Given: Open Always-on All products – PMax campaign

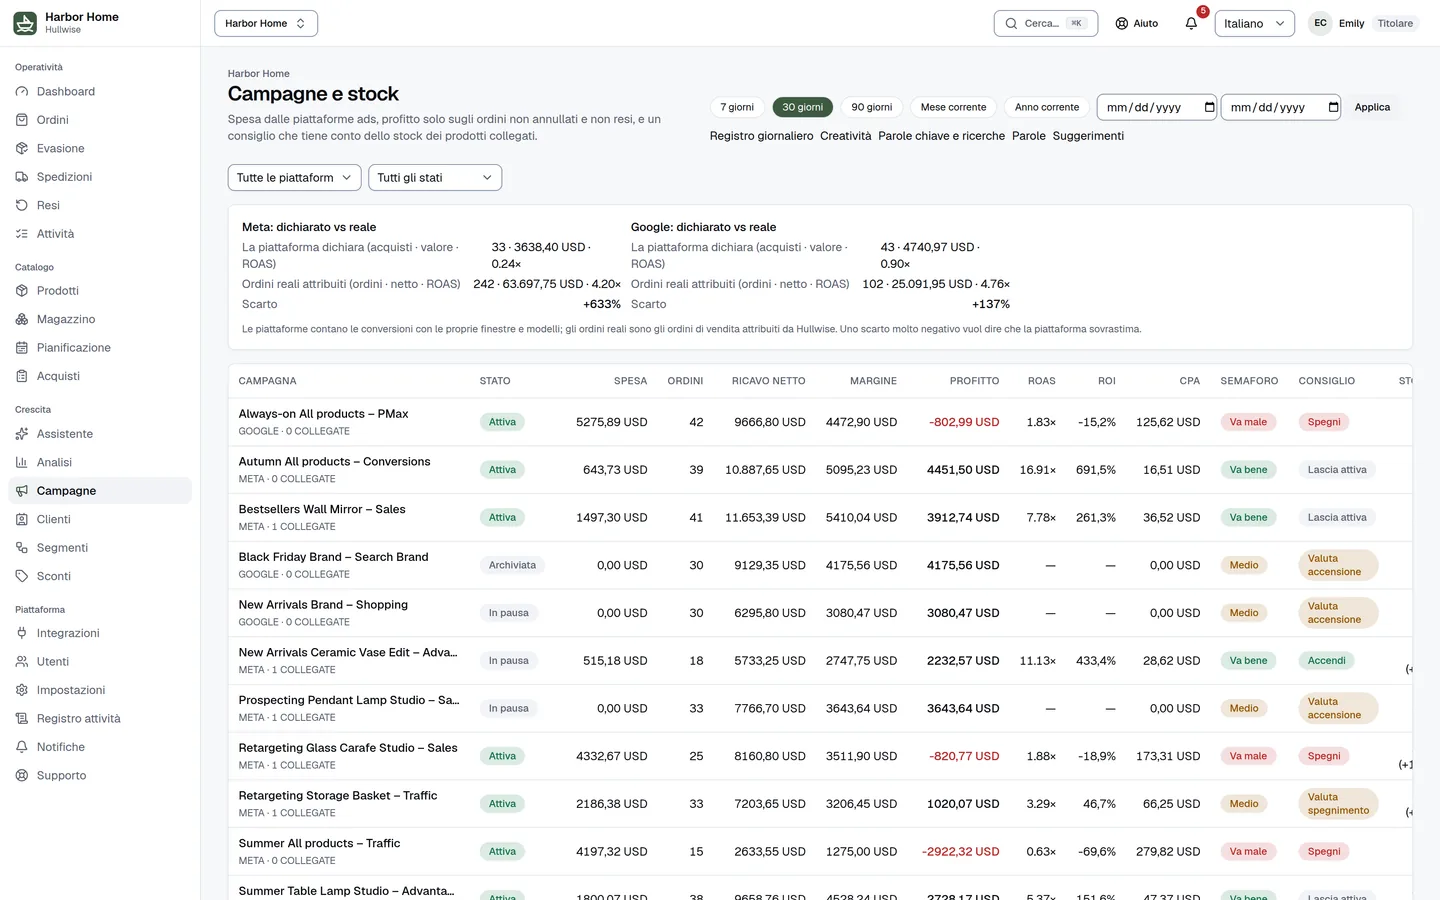Looking at the screenshot, I should [323, 414].
